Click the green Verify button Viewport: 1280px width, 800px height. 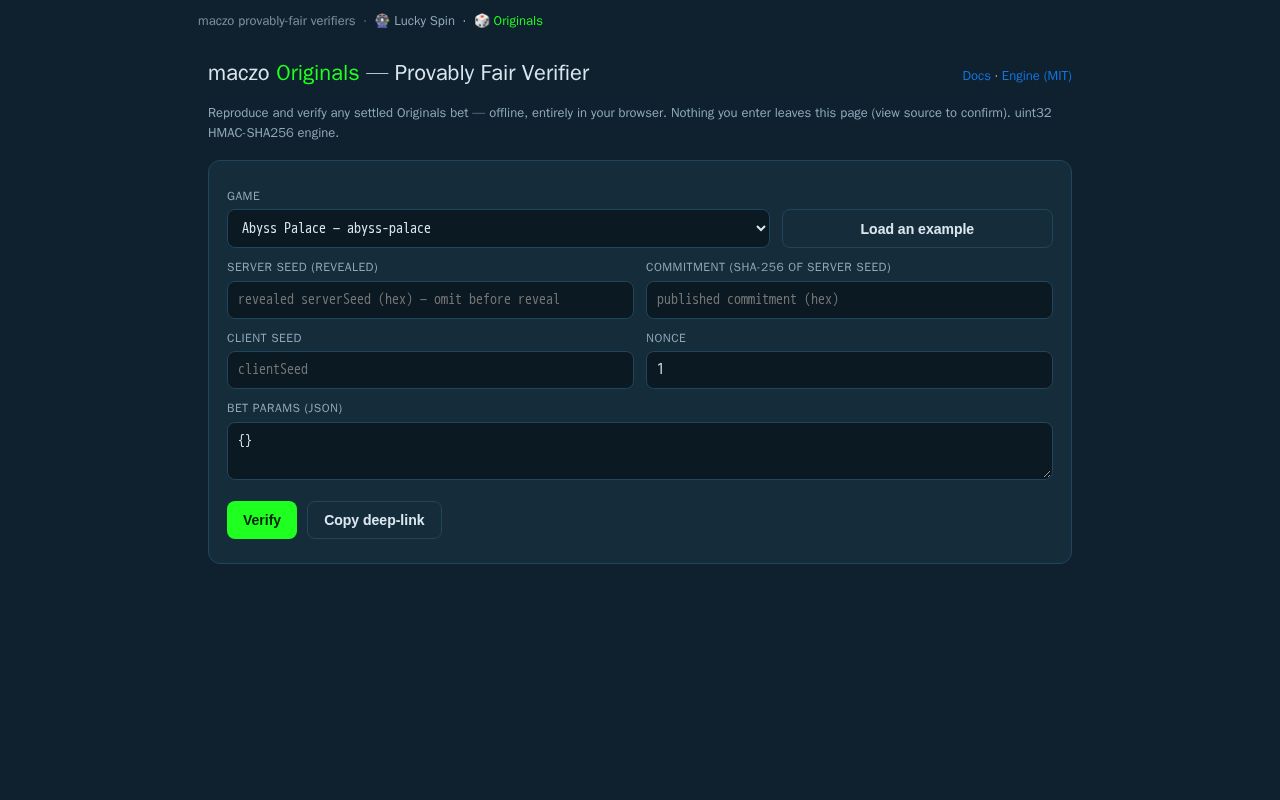click(x=262, y=520)
